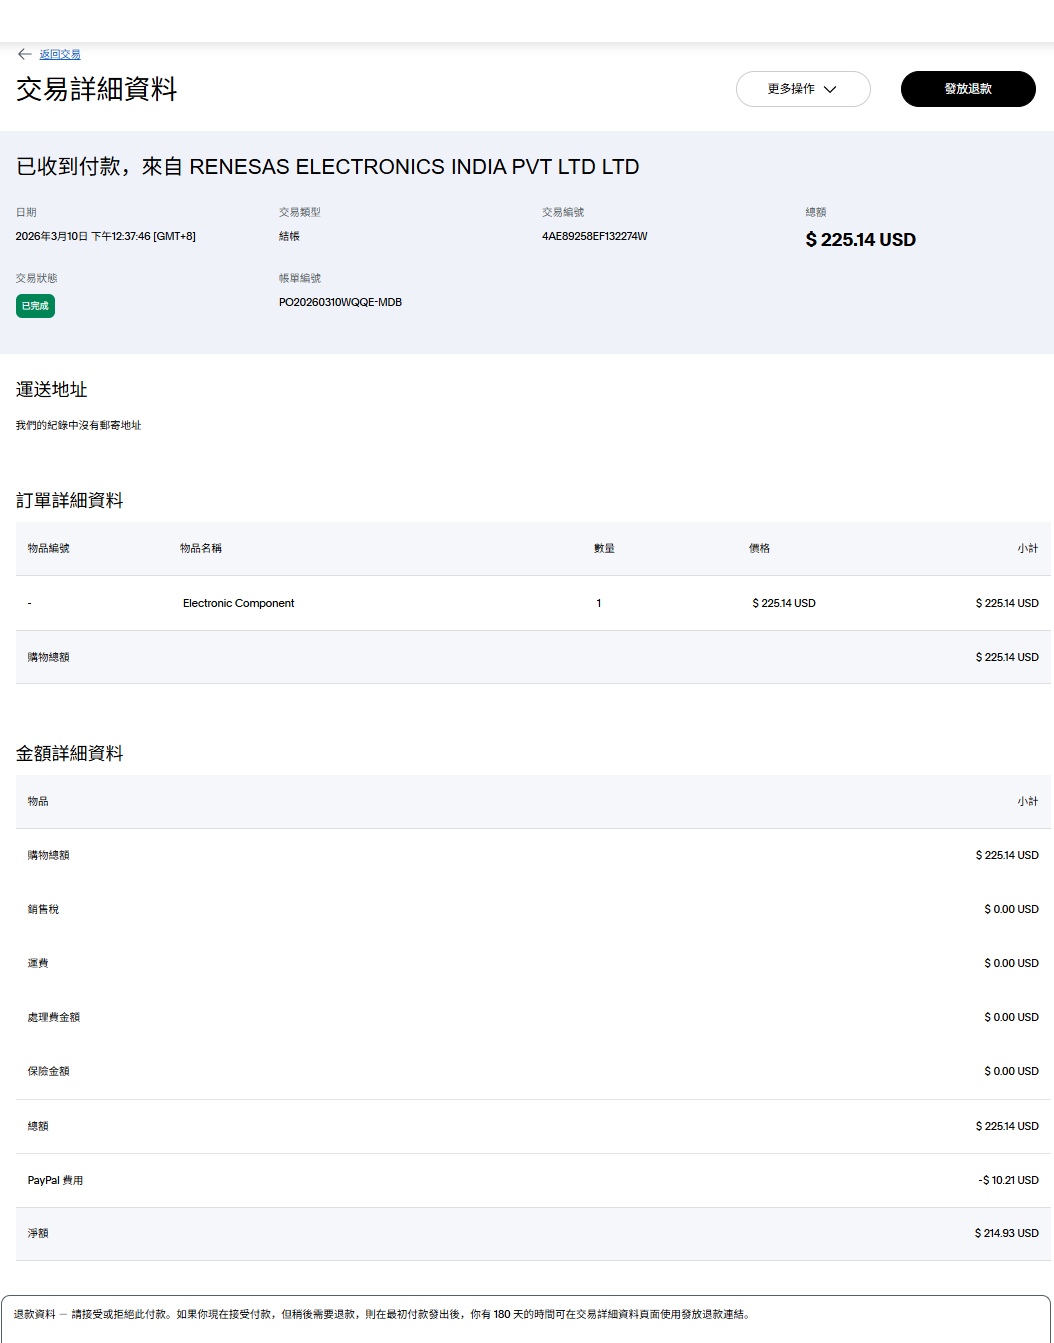Viewport: 1054px width, 1343px height.
Task: Click the chevron inside 更多操作
Action: click(x=830, y=89)
